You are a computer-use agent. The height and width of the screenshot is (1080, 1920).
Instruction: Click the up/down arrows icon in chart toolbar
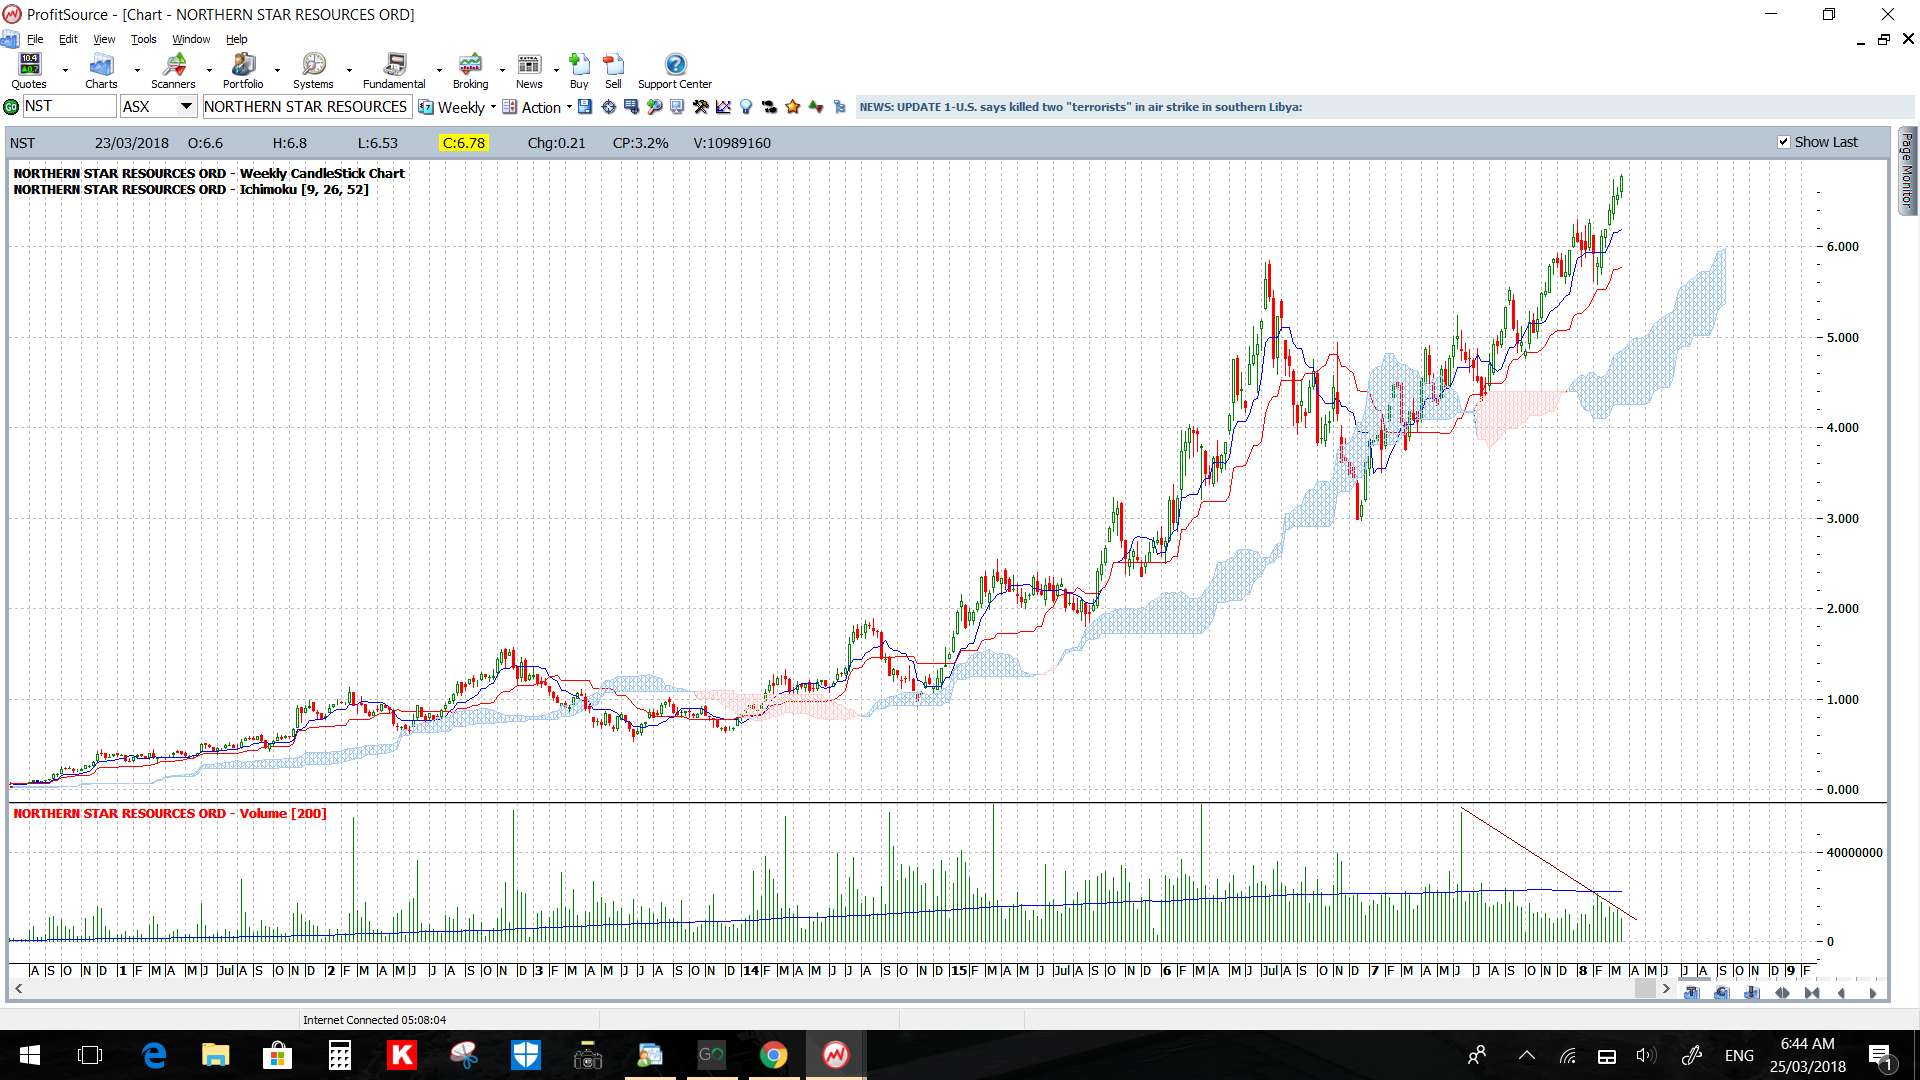816,107
